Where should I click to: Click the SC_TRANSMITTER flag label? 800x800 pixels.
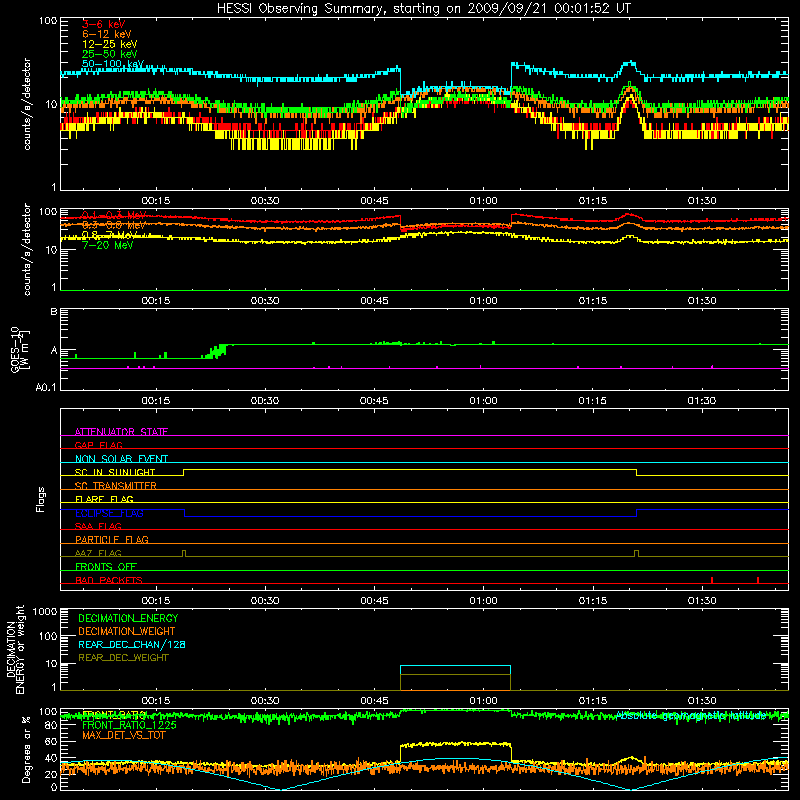pos(116,486)
